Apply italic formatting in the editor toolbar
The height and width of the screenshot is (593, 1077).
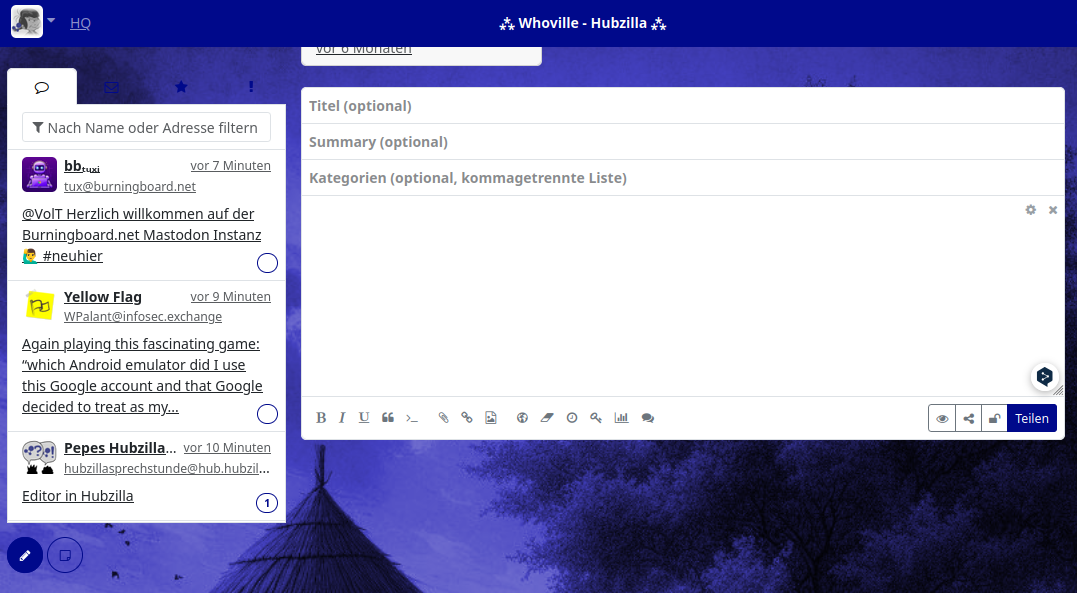[x=342, y=418]
